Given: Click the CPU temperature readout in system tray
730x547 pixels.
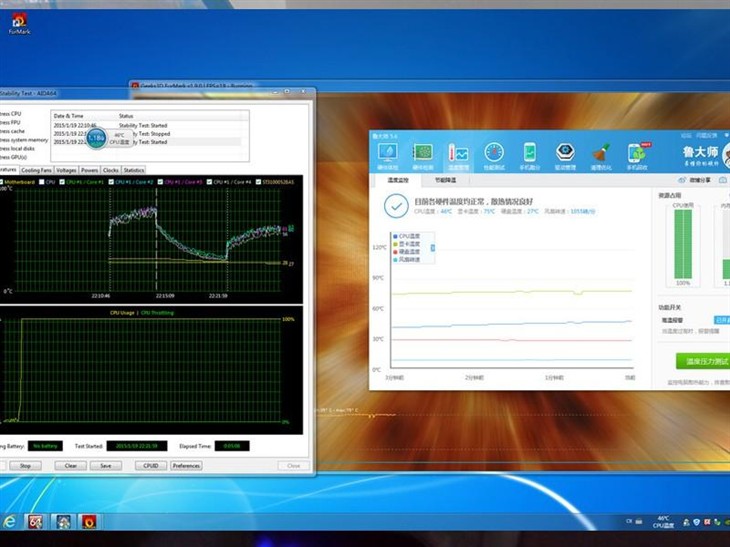Looking at the screenshot, I should coord(663,522).
